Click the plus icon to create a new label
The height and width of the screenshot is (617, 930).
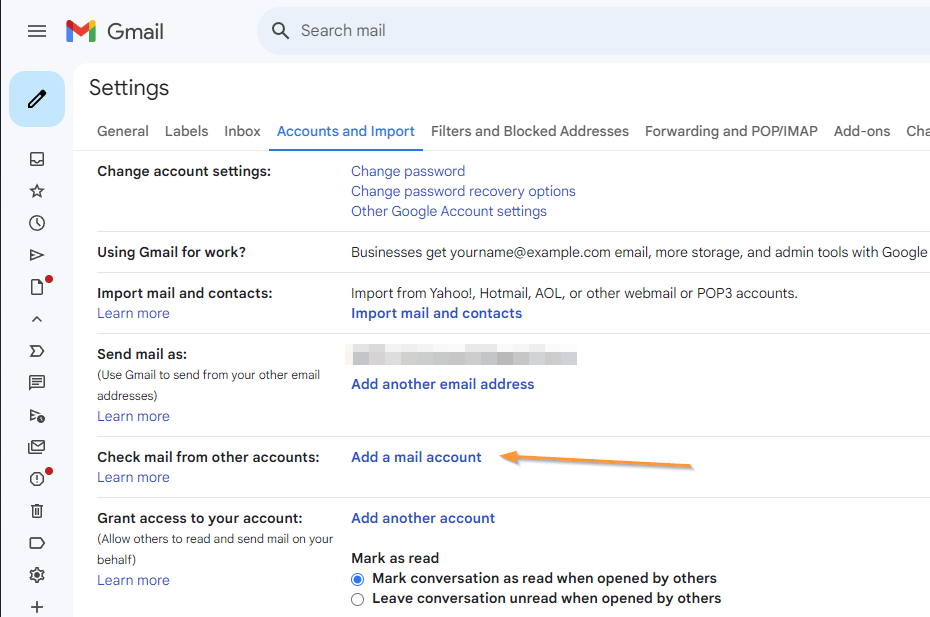coord(37,607)
